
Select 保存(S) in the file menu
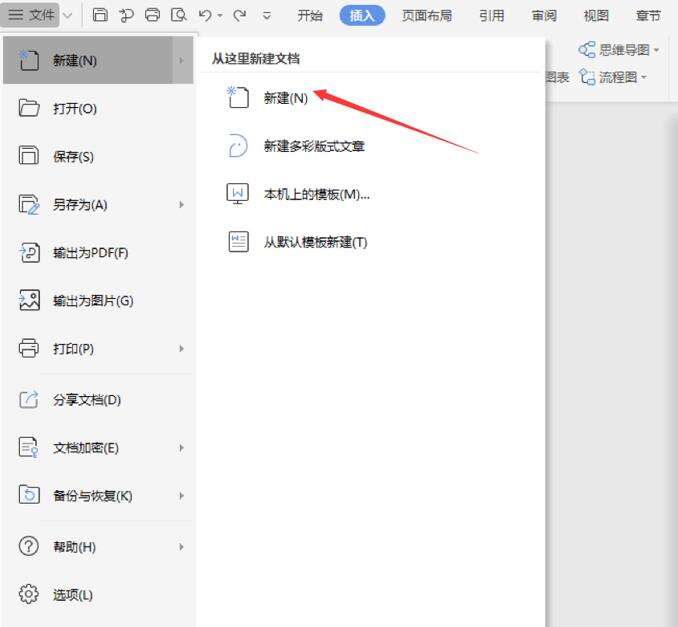click(98, 156)
